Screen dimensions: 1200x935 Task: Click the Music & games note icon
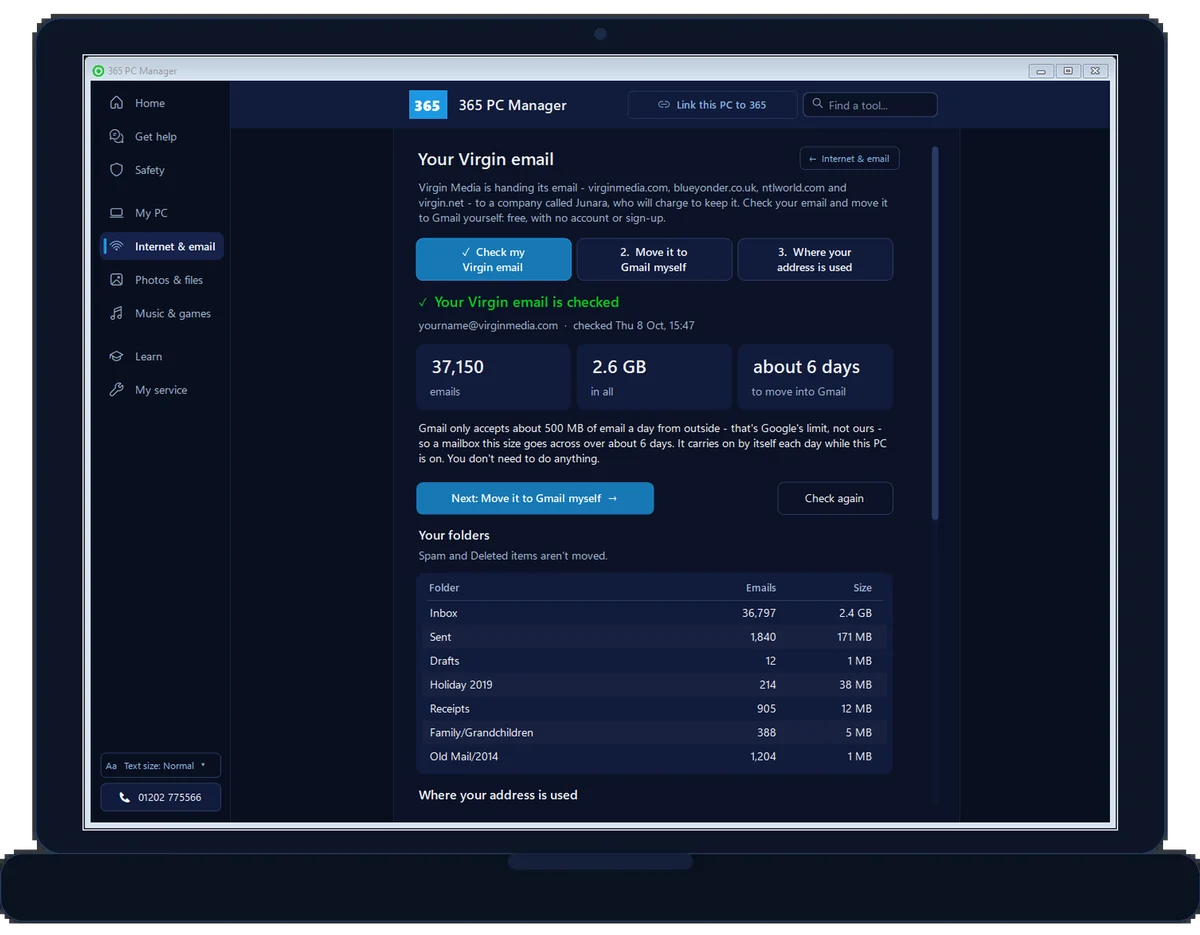coord(117,314)
